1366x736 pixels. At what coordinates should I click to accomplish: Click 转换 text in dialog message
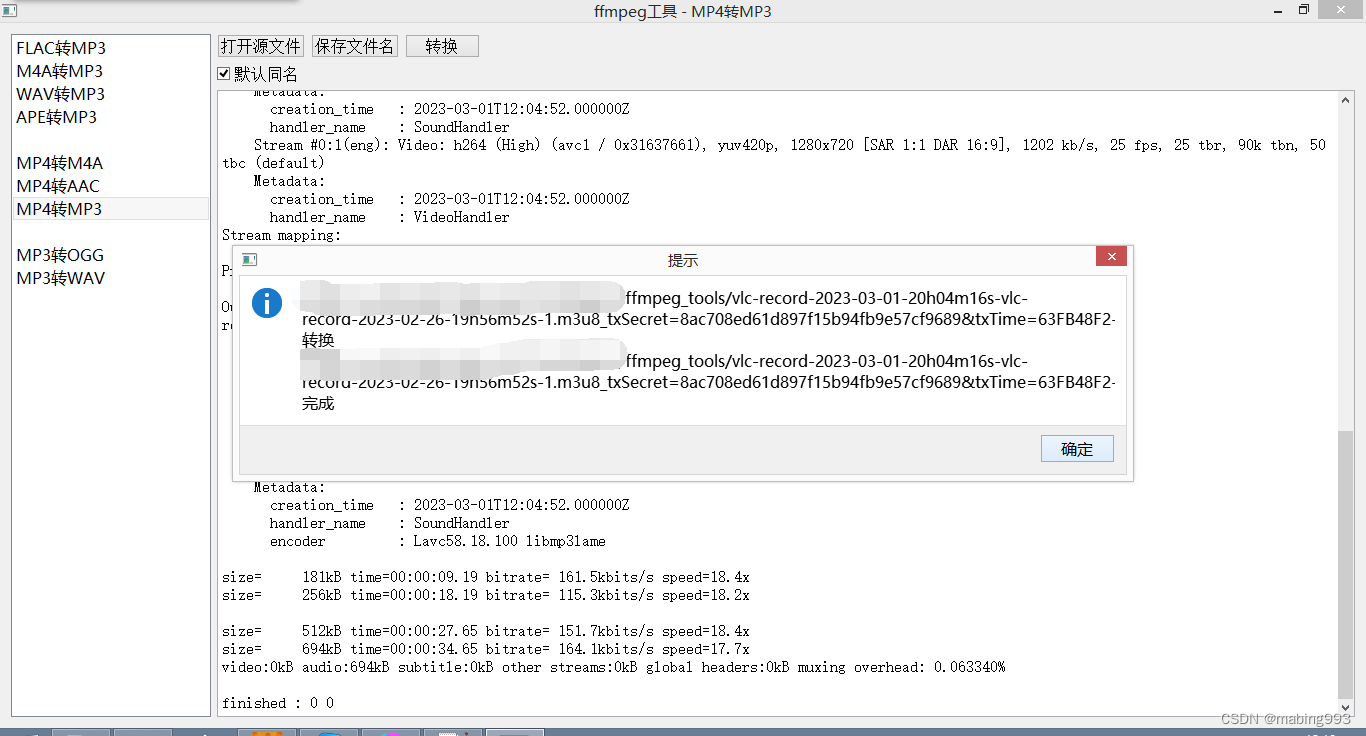[x=318, y=340]
